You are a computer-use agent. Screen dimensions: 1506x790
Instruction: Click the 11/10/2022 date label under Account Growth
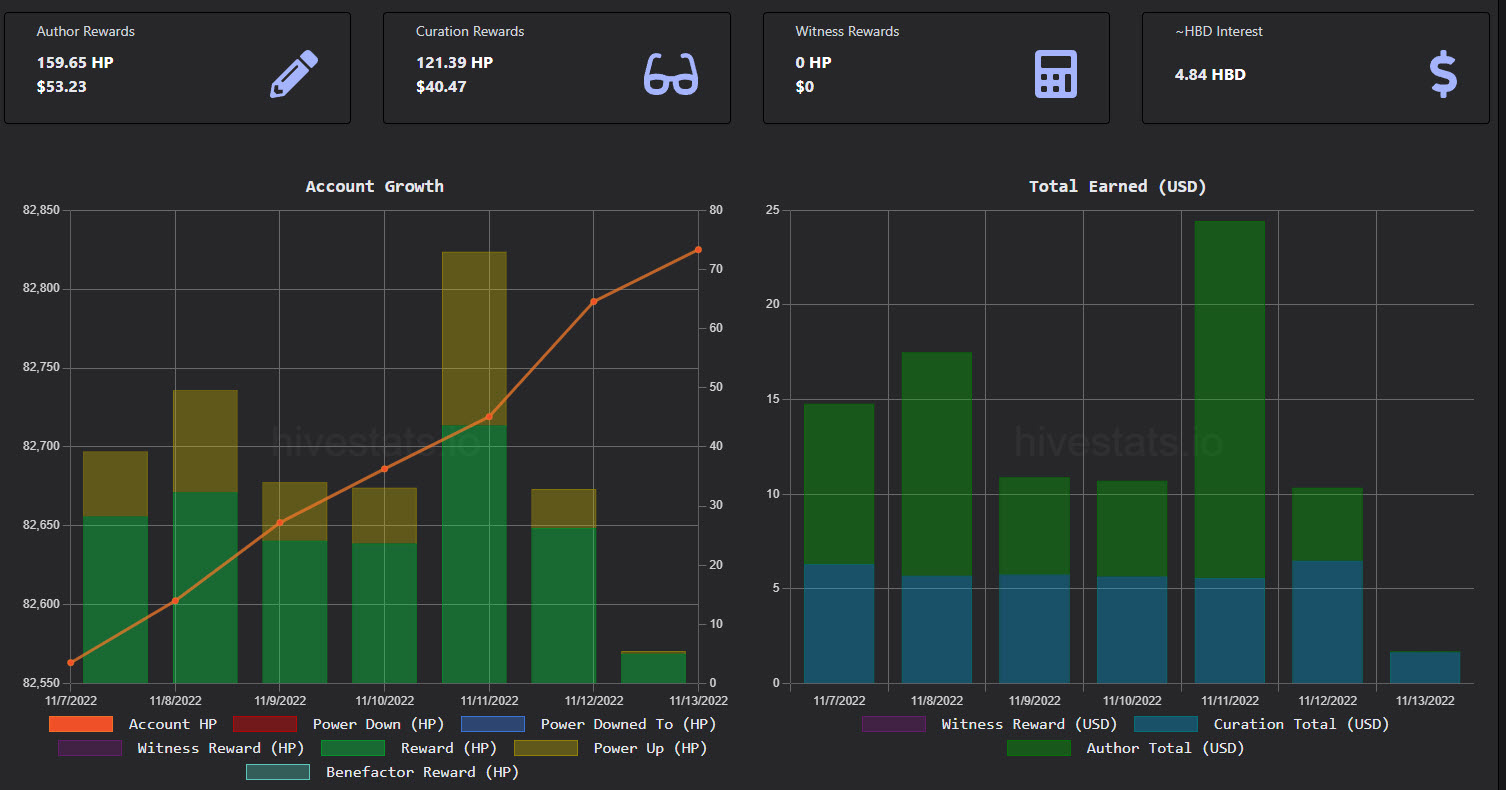[385, 701]
